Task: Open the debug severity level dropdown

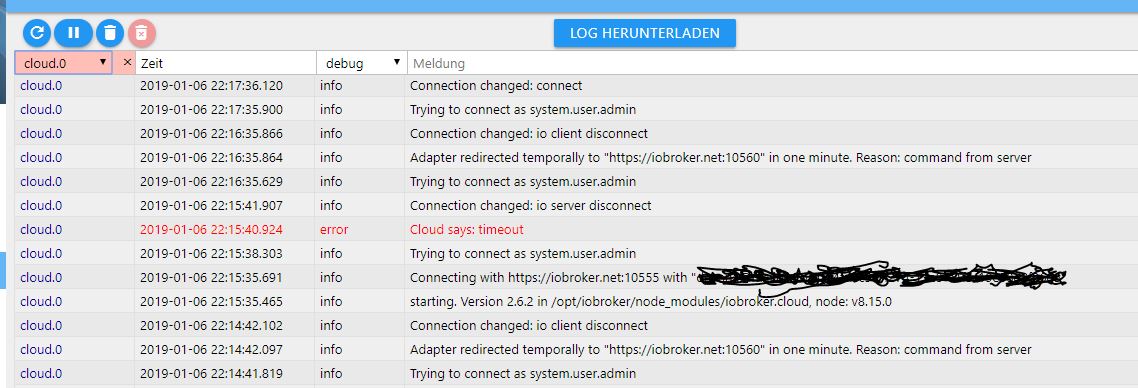Action: click(361, 63)
